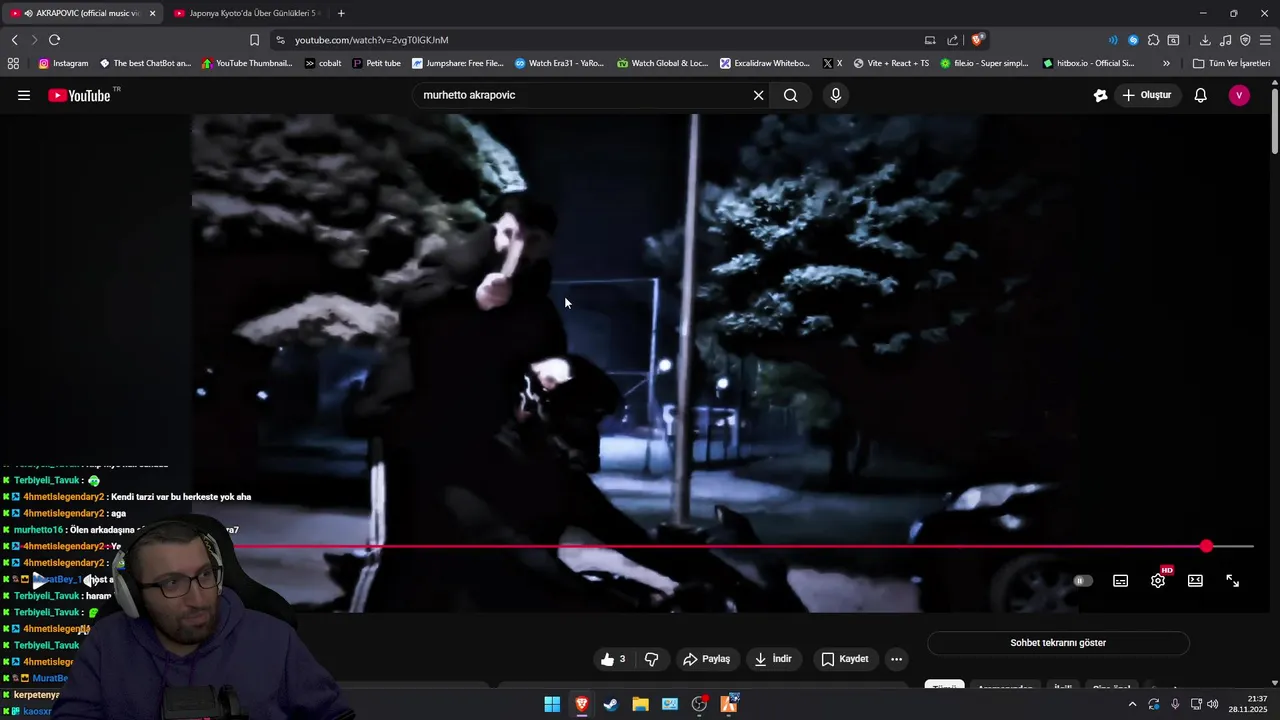Start voice search with microphone icon
The image size is (1280, 720).
[836, 95]
